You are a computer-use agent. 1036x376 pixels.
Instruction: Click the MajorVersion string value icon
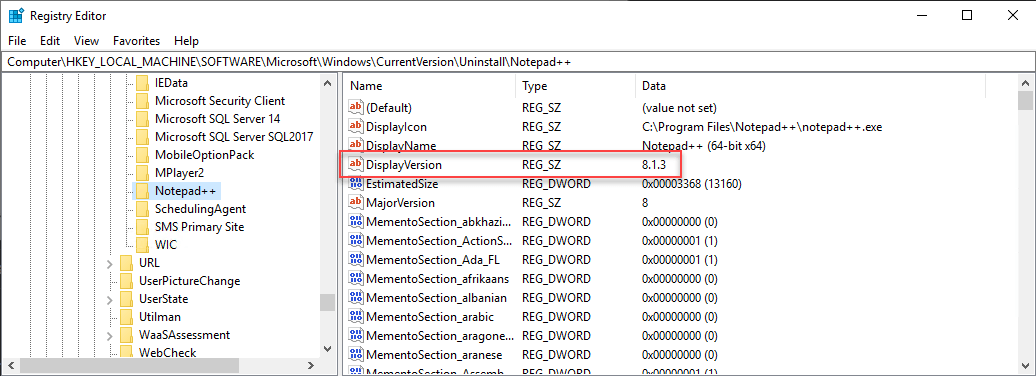(356, 202)
